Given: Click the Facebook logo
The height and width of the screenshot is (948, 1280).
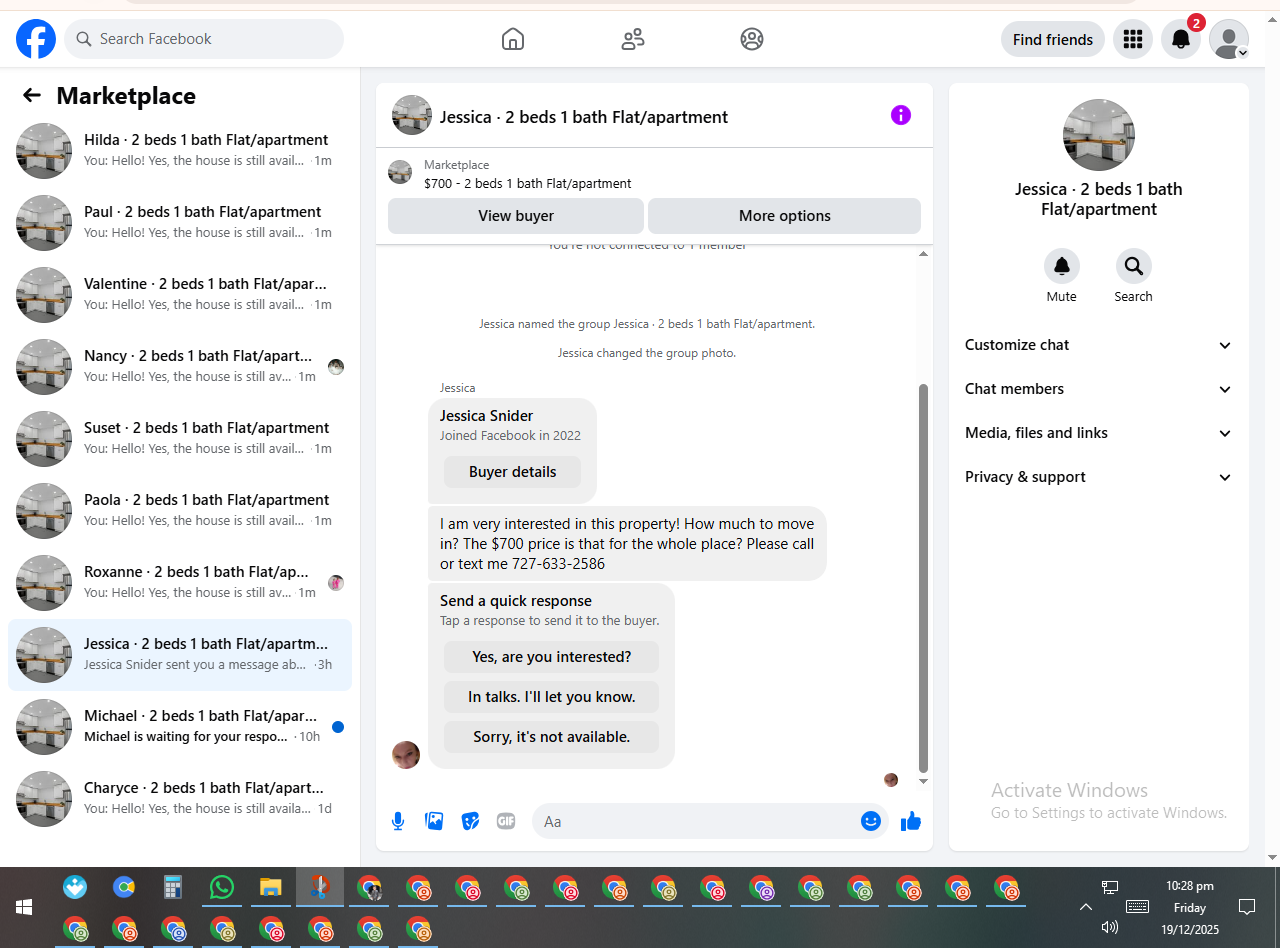Looking at the screenshot, I should click(36, 39).
